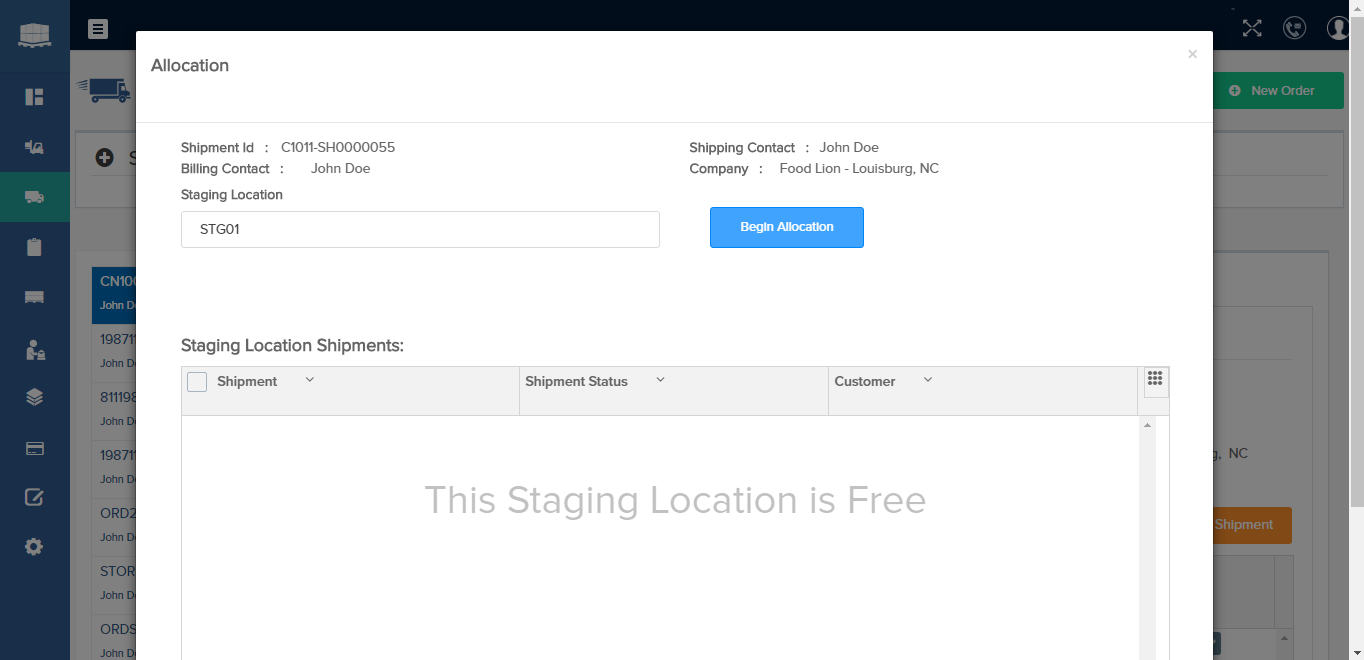
Task: Open the Shipment Status column dropdown arrow
Action: point(660,380)
